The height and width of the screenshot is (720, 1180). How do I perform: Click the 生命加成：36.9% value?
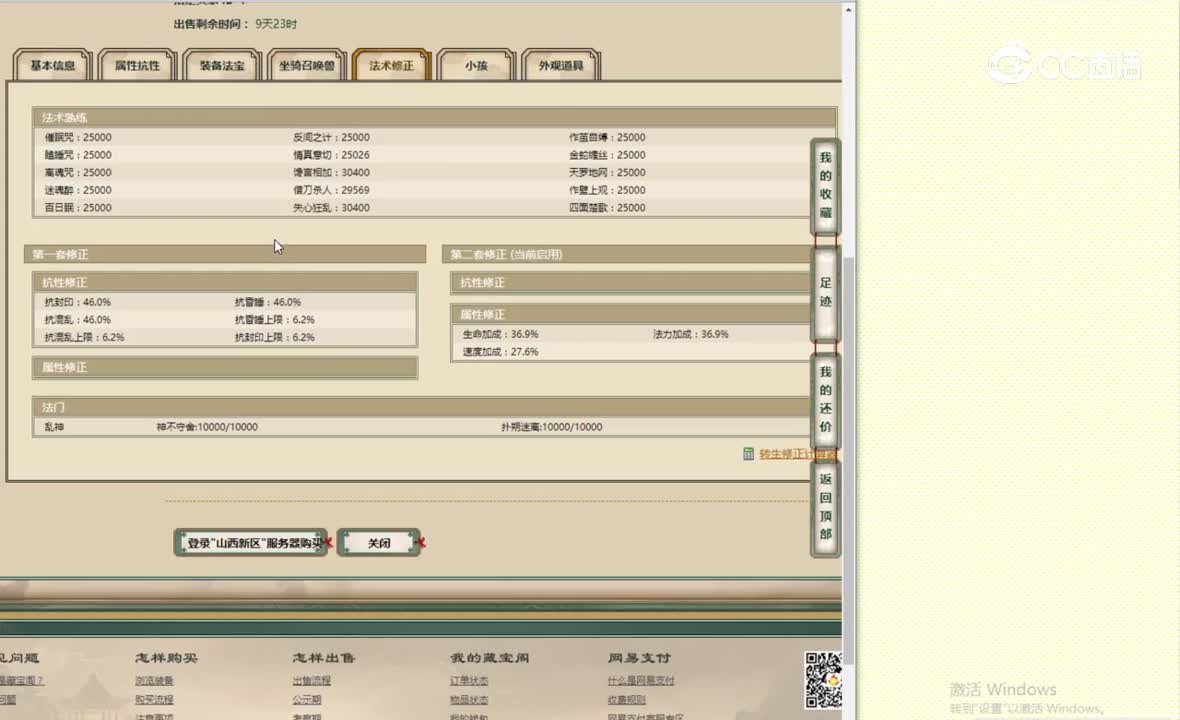coord(500,334)
